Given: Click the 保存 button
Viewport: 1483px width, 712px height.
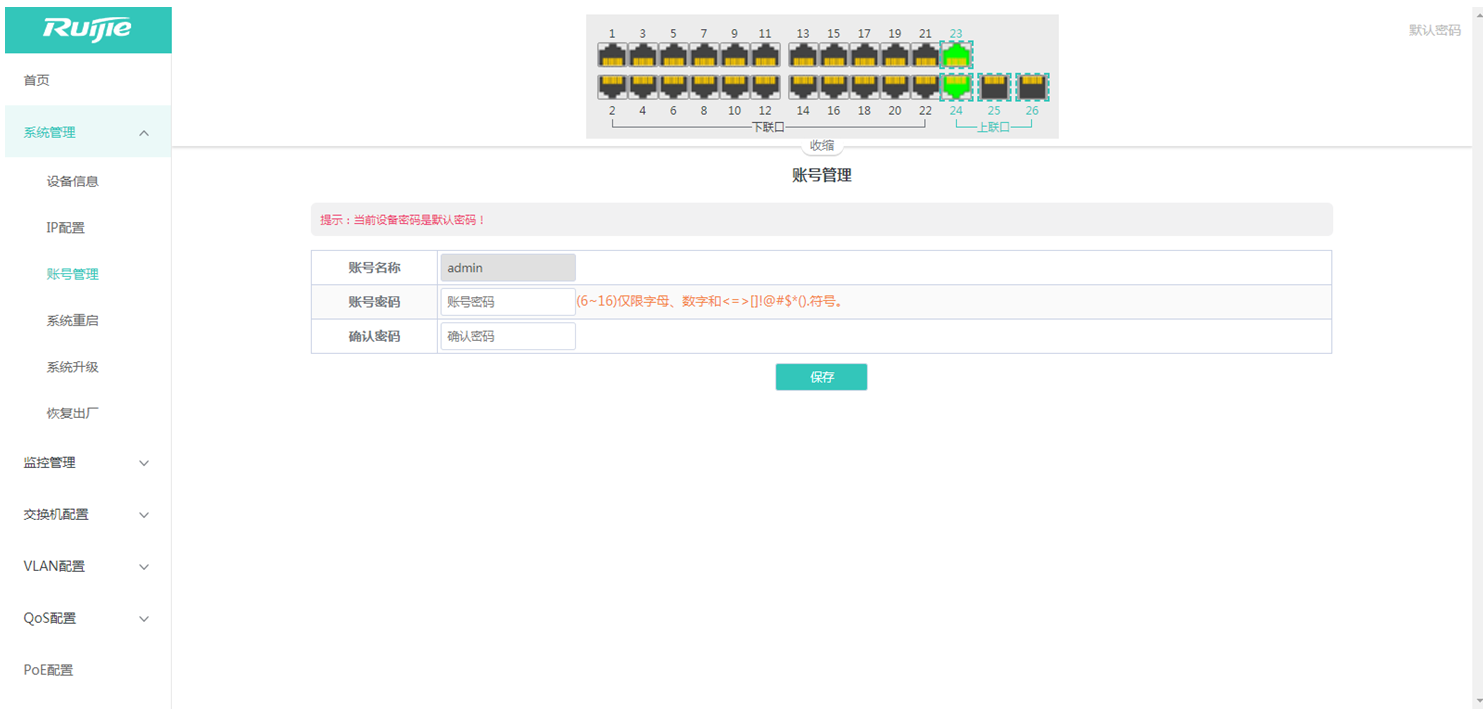Looking at the screenshot, I should tap(822, 377).
